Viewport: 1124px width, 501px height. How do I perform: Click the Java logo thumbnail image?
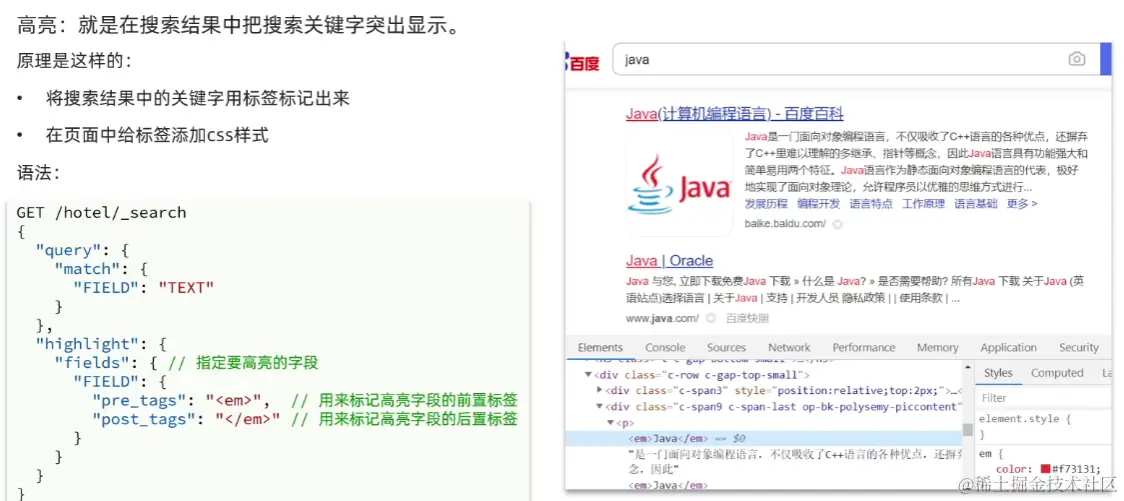(x=679, y=183)
